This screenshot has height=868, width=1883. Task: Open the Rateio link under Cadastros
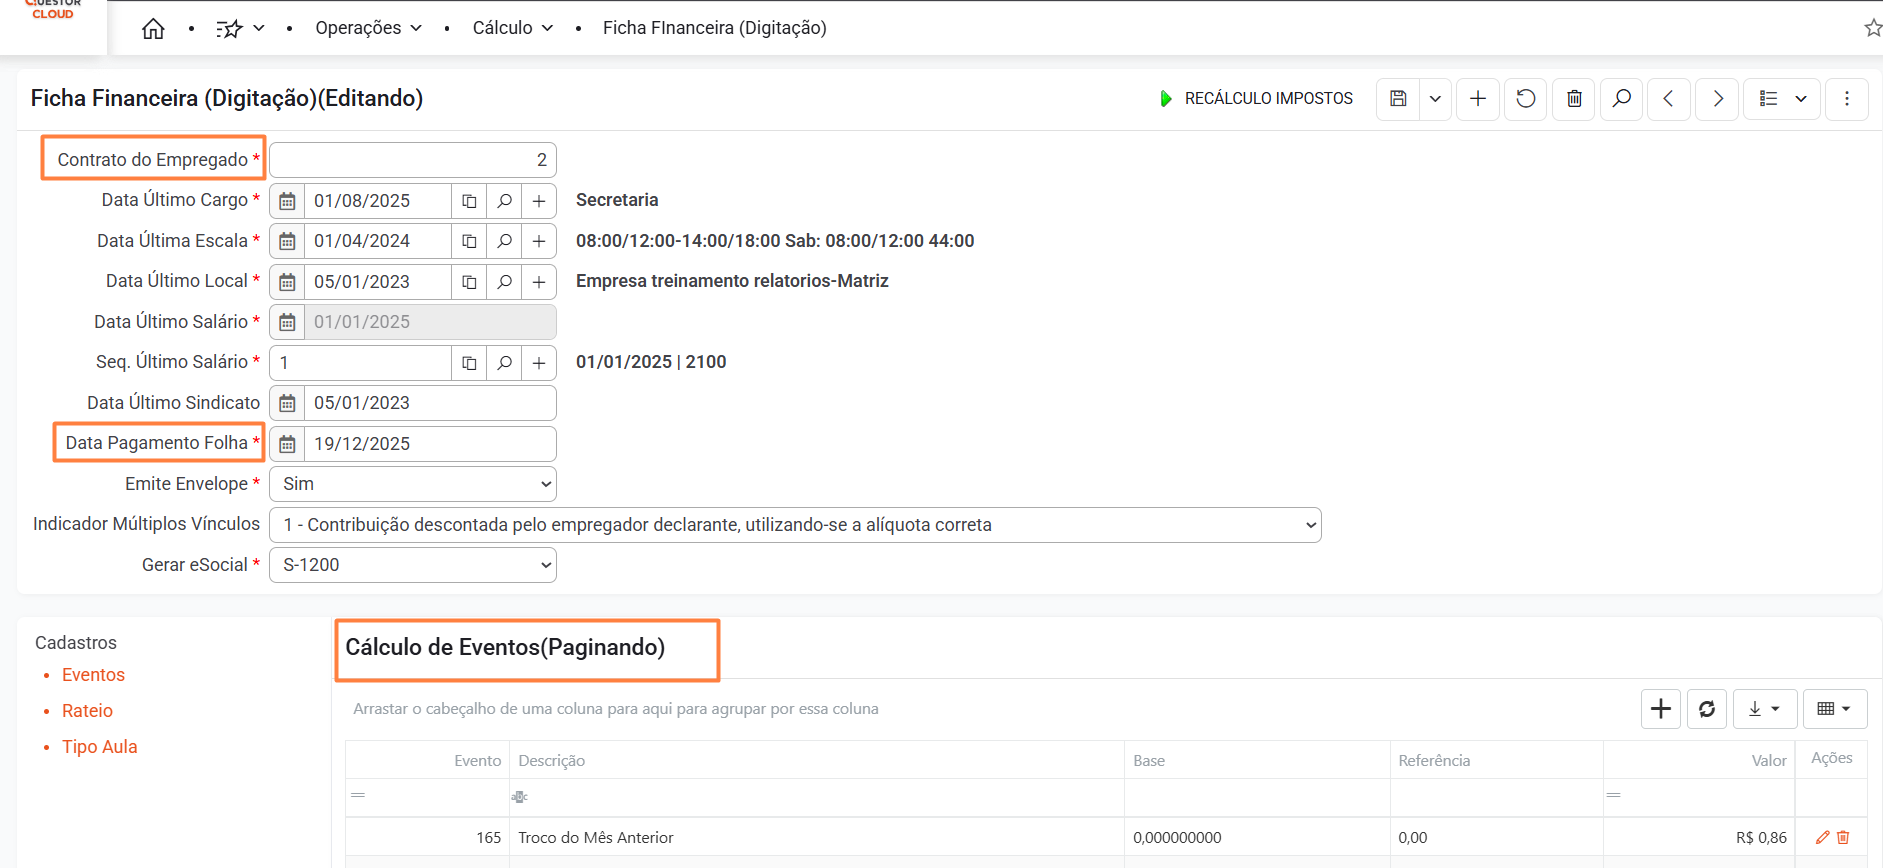87,711
